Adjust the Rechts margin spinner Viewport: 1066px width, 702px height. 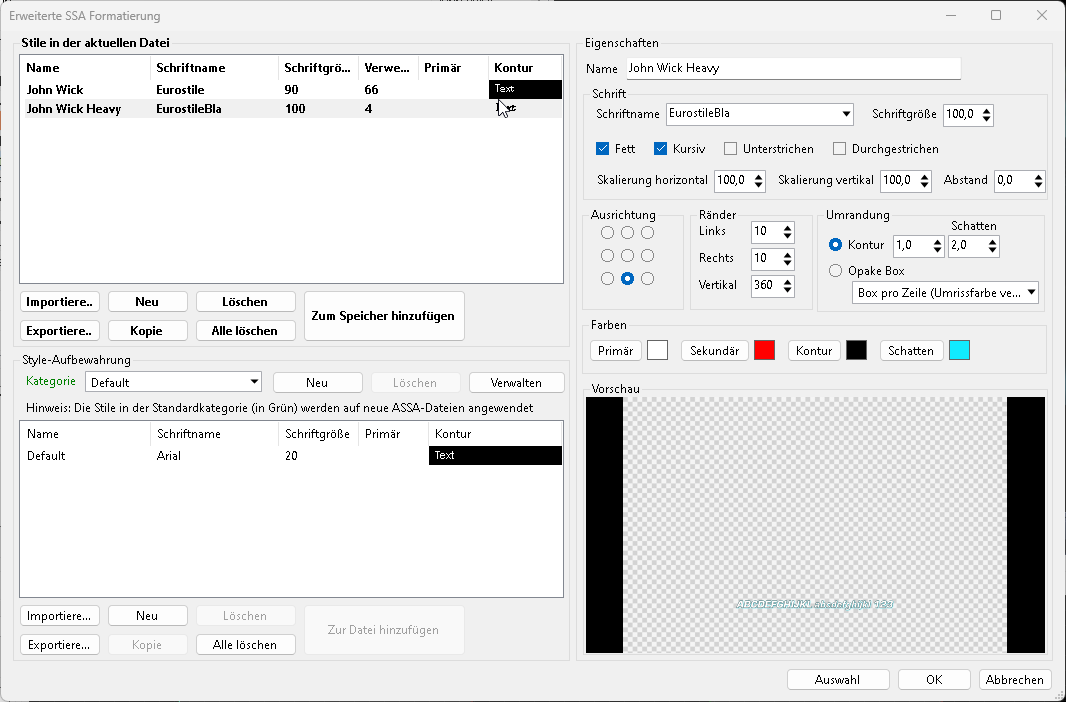[787, 259]
